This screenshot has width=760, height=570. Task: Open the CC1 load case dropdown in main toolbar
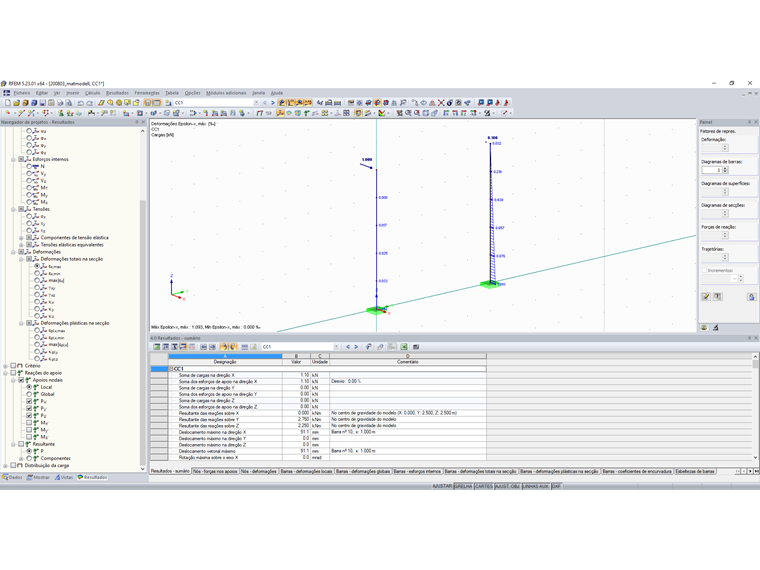pos(256,103)
